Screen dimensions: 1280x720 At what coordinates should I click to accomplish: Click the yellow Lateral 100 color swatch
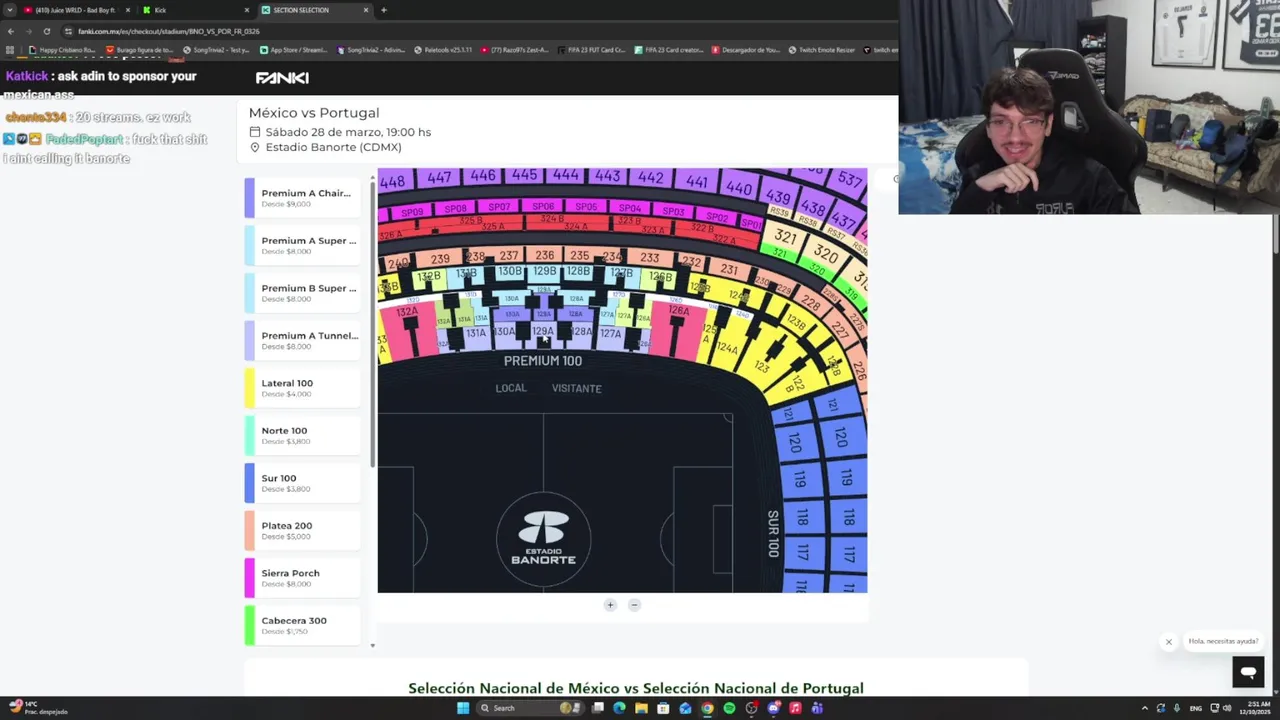(250, 388)
